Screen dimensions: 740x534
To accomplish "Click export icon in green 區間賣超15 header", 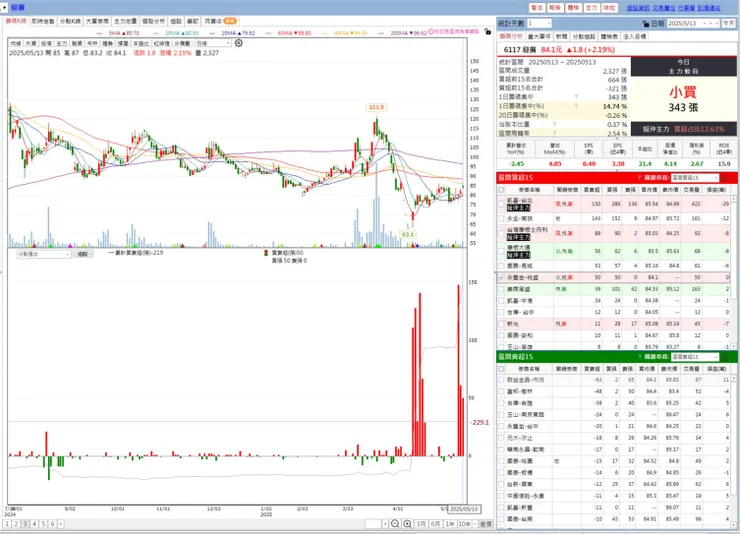I will click(x=725, y=357).
